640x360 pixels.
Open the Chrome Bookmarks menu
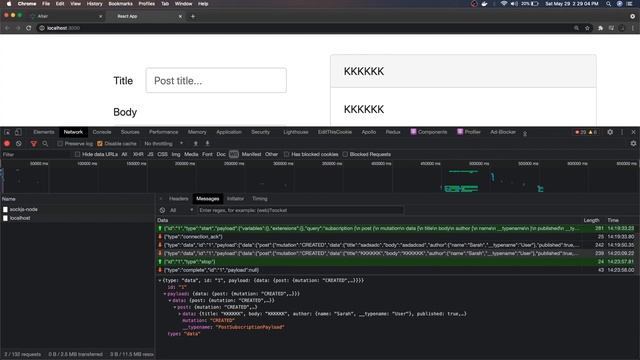[x=120, y=4]
